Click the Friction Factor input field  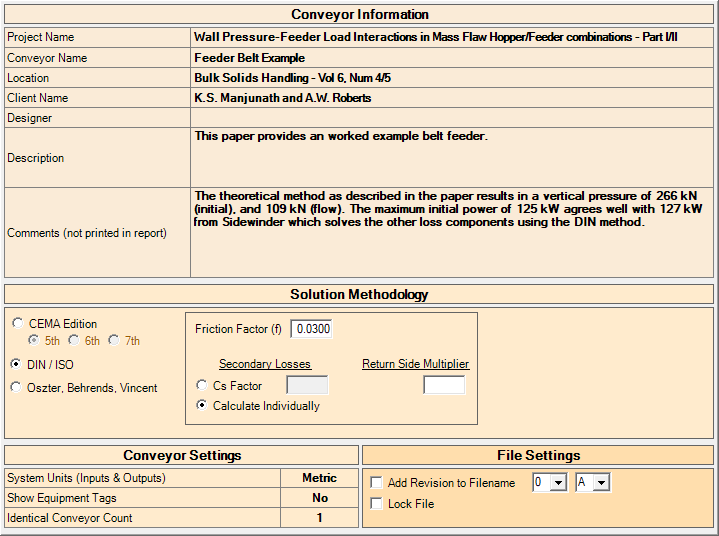311,329
